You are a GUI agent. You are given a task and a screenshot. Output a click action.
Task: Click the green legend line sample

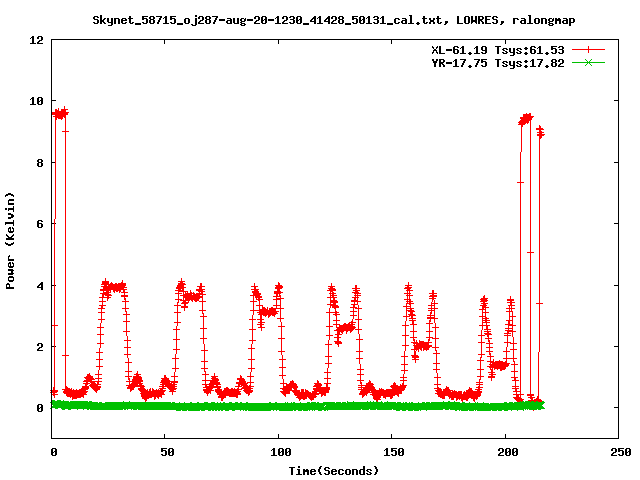588,63
